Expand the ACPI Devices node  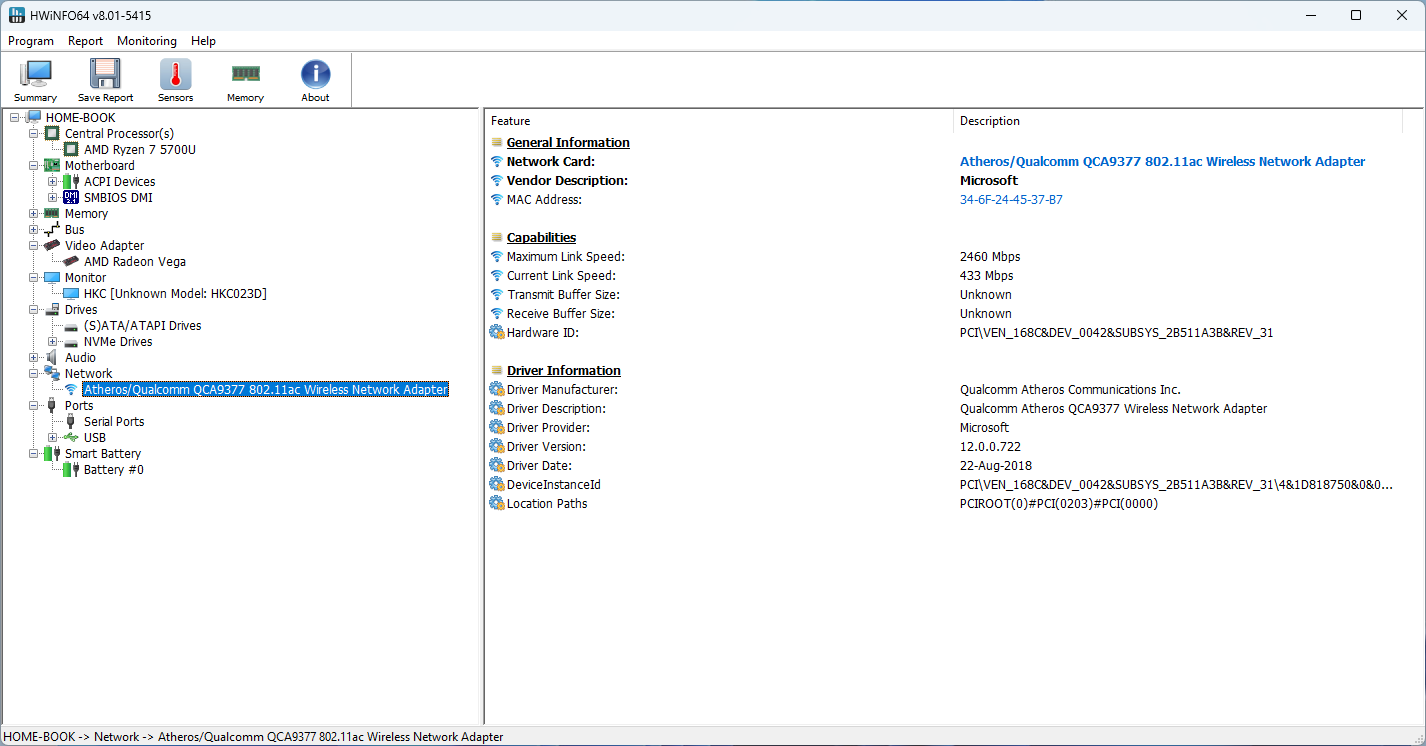click(x=53, y=182)
